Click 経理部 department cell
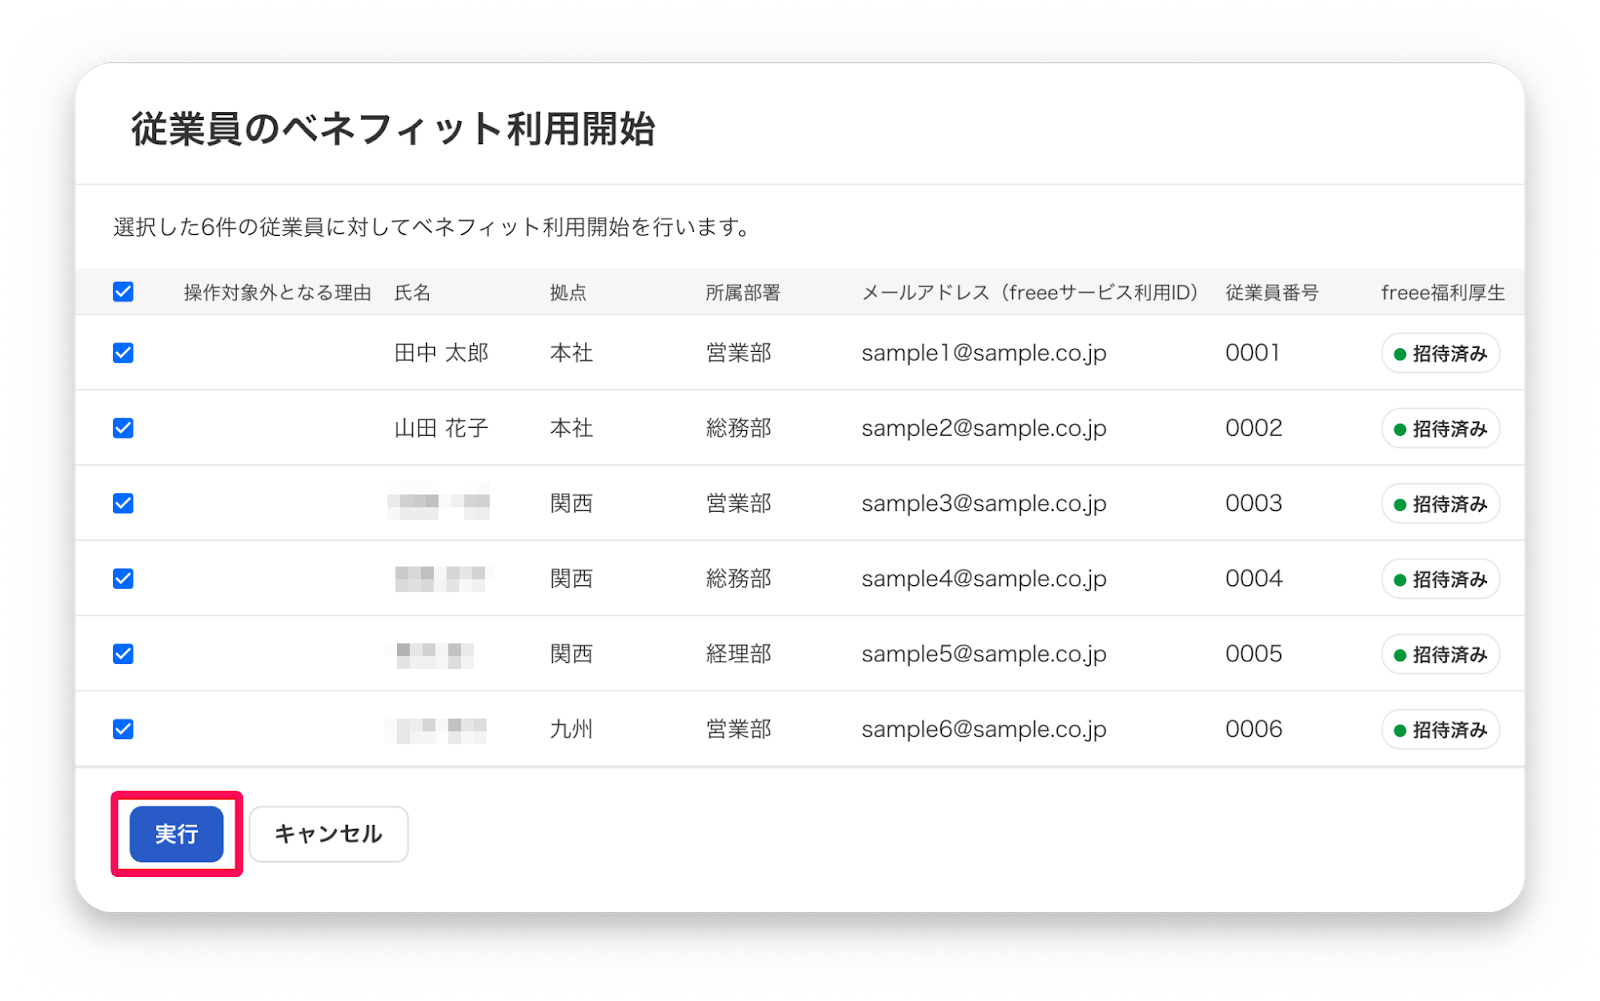Screen dimensions: 1600x1001 tap(738, 654)
